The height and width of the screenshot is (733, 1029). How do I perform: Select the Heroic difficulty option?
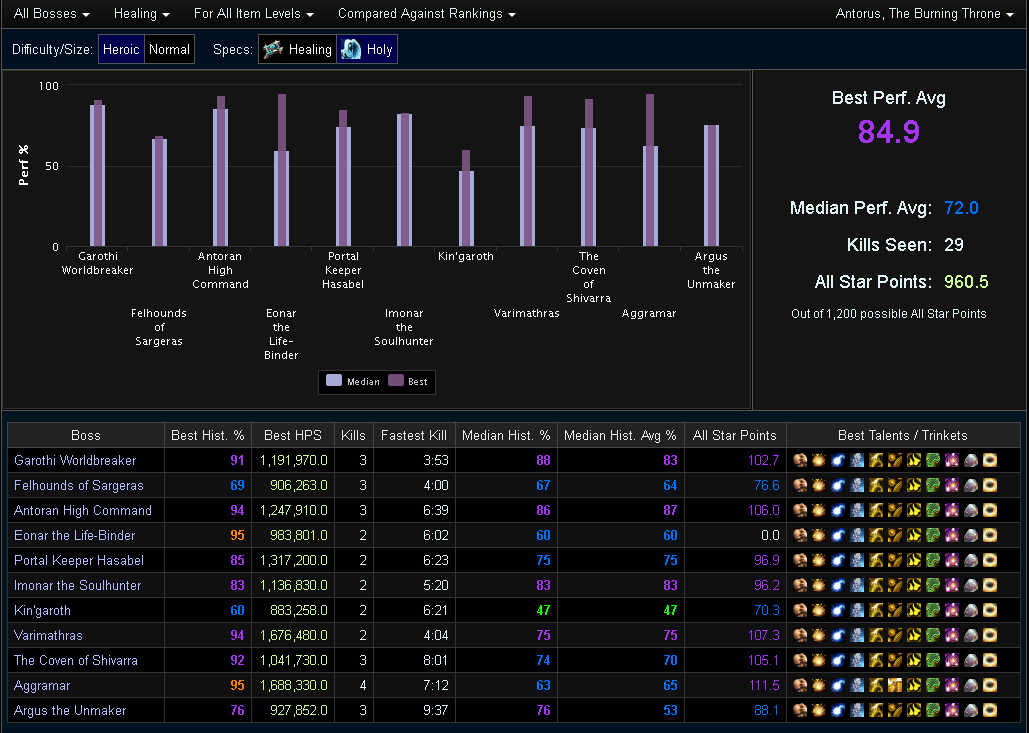click(x=120, y=49)
